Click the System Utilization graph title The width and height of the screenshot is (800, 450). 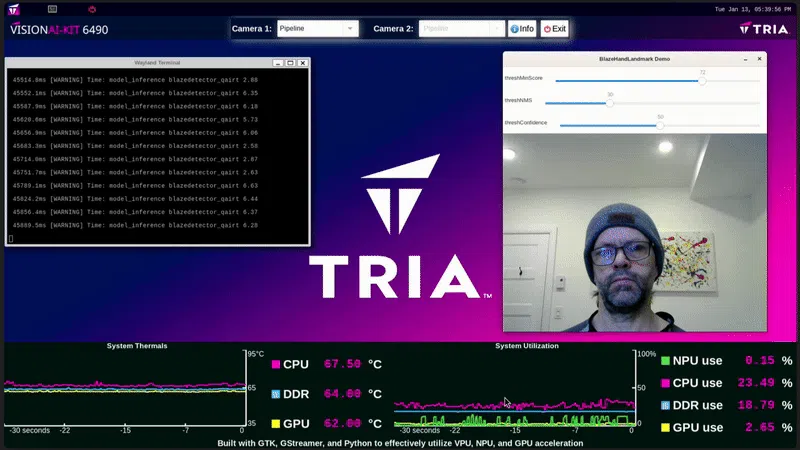pyautogui.click(x=527, y=346)
